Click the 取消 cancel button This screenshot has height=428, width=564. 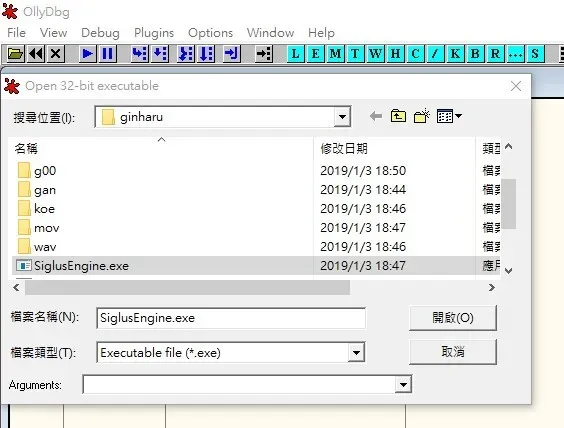tap(453, 351)
